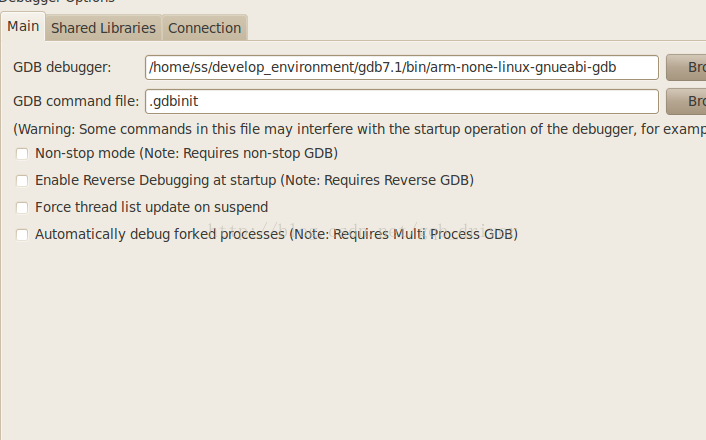Click the "GDB debugger:" label
The width and height of the screenshot is (706, 440).
point(62,68)
